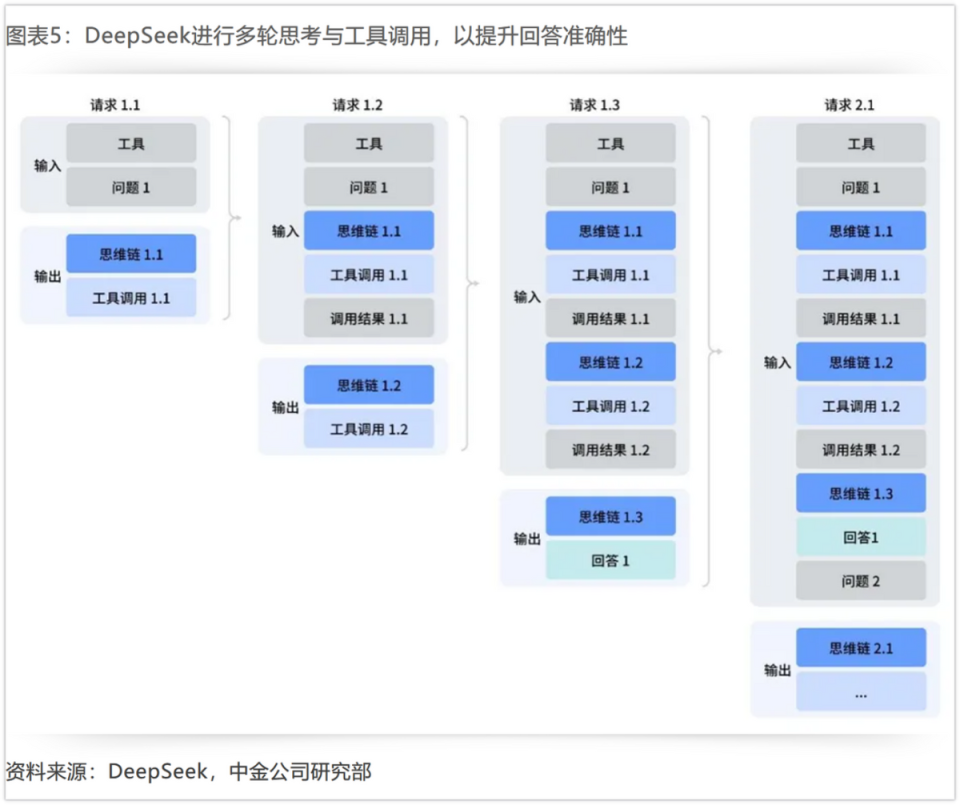Click the 工具调用 1.2 output block in 请求 1.2
This screenshot has height=805, width=960.
(369, 429)
